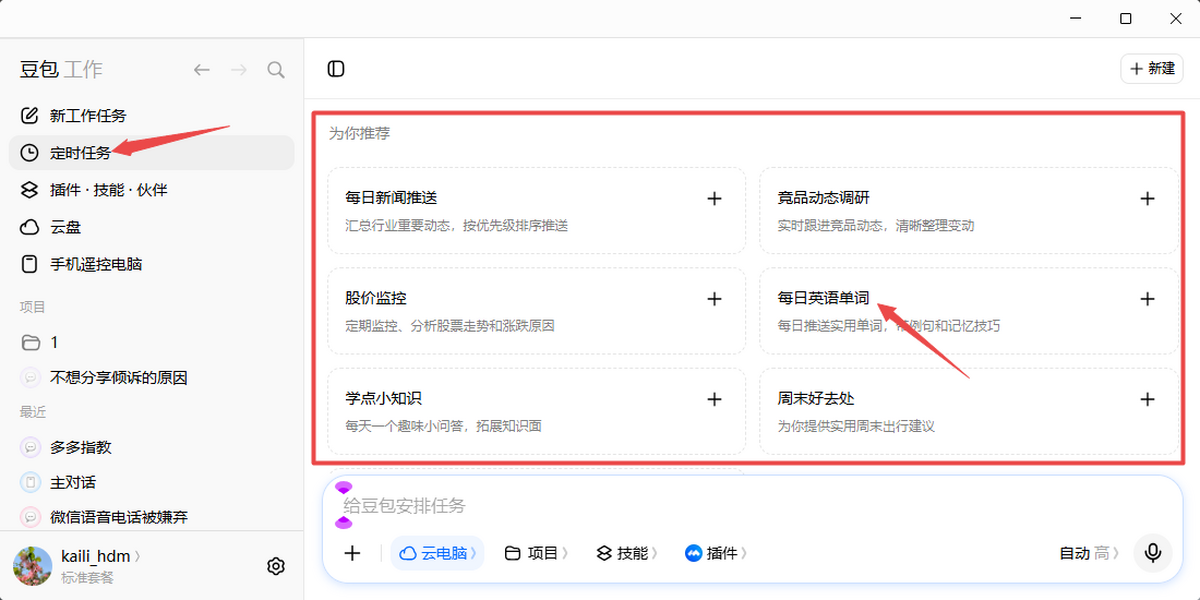
Task: Add the 竞品动态调研 task with plus
Action: click(1147, 199)
